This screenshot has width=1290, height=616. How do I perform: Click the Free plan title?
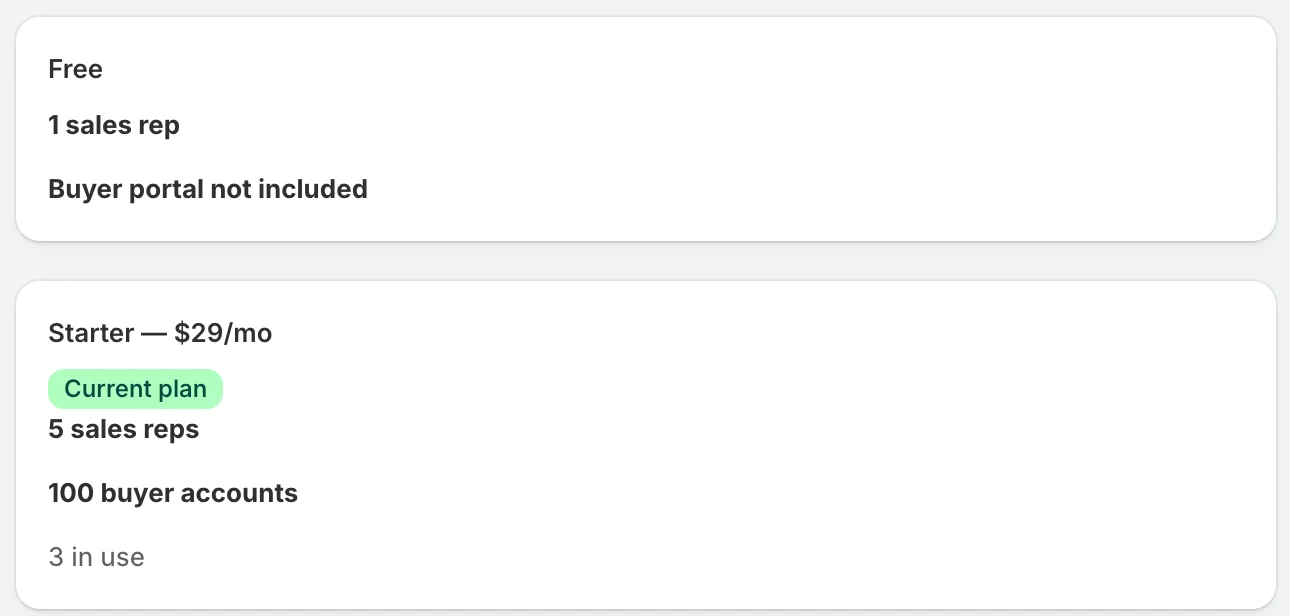click(75, 69)
